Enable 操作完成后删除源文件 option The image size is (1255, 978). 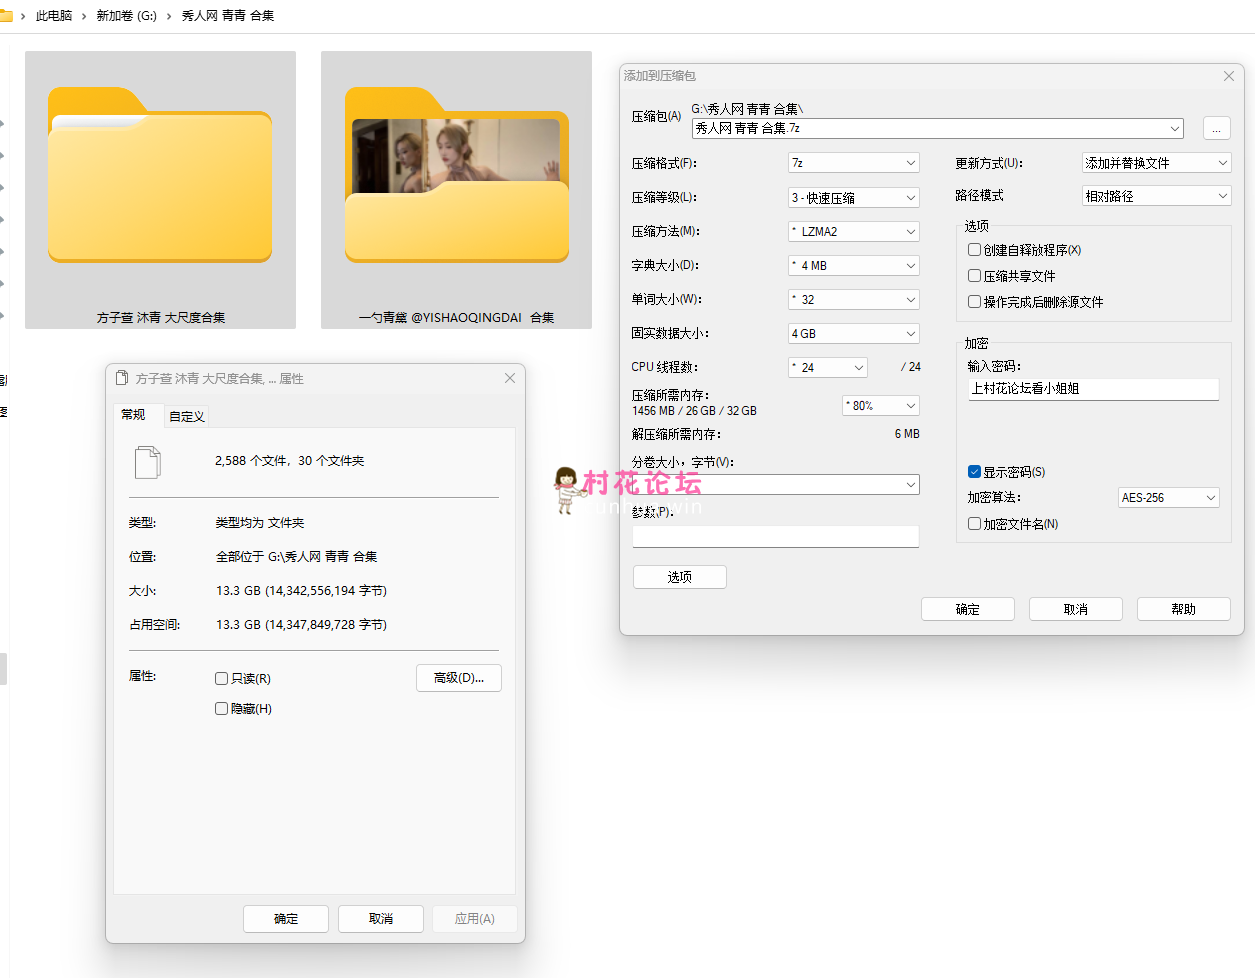pyautogui.click(x=974, y=302)
